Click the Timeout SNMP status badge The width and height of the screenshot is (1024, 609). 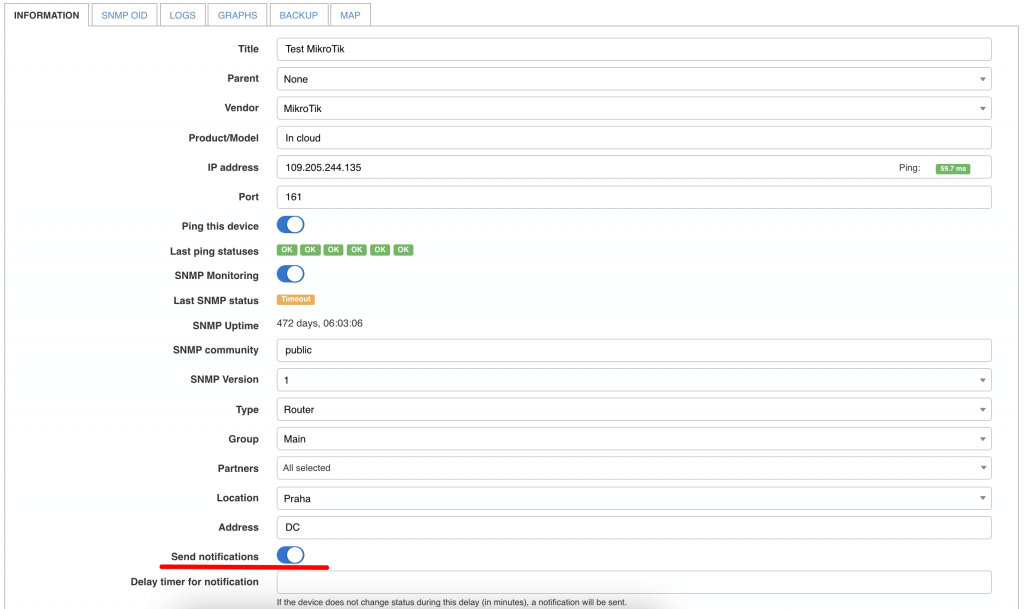[x=295, y=299]
